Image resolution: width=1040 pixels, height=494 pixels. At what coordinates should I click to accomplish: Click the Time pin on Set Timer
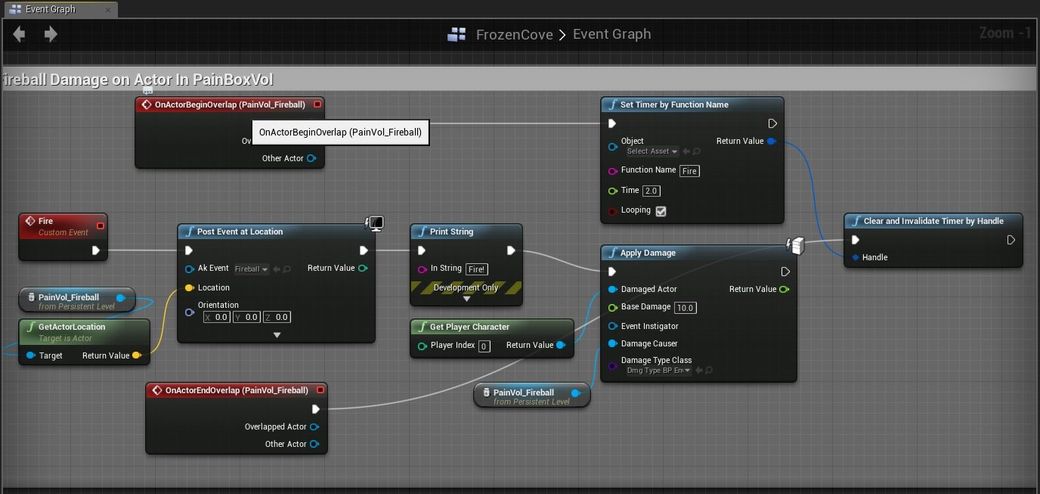[613, 191]
